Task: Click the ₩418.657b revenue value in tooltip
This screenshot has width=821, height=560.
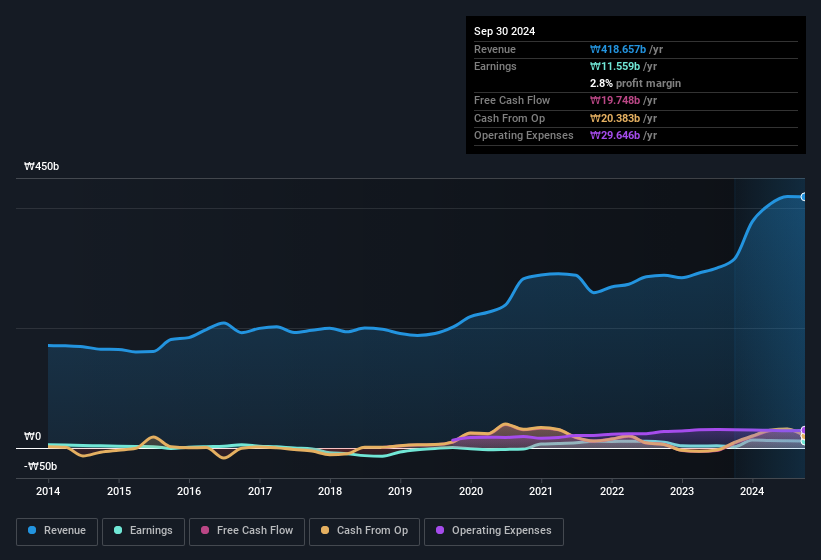Action: point(624,49)
